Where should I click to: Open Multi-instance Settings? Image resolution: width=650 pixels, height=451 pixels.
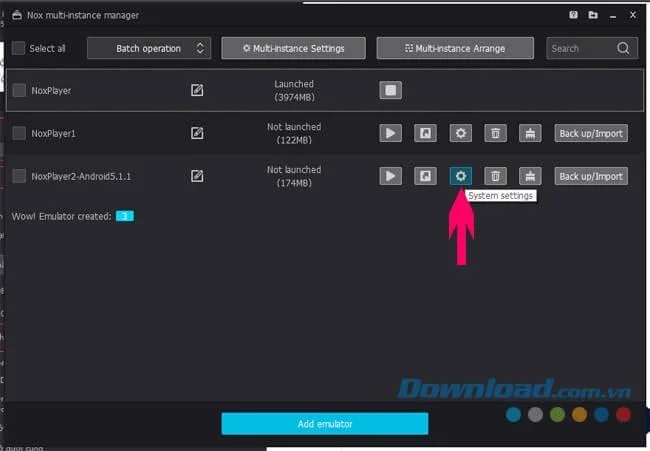pyautogui.click(x=293, y=48)
